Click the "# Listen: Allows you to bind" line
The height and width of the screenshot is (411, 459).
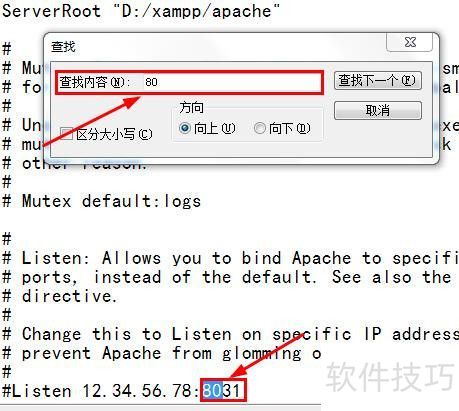(230, 258)
